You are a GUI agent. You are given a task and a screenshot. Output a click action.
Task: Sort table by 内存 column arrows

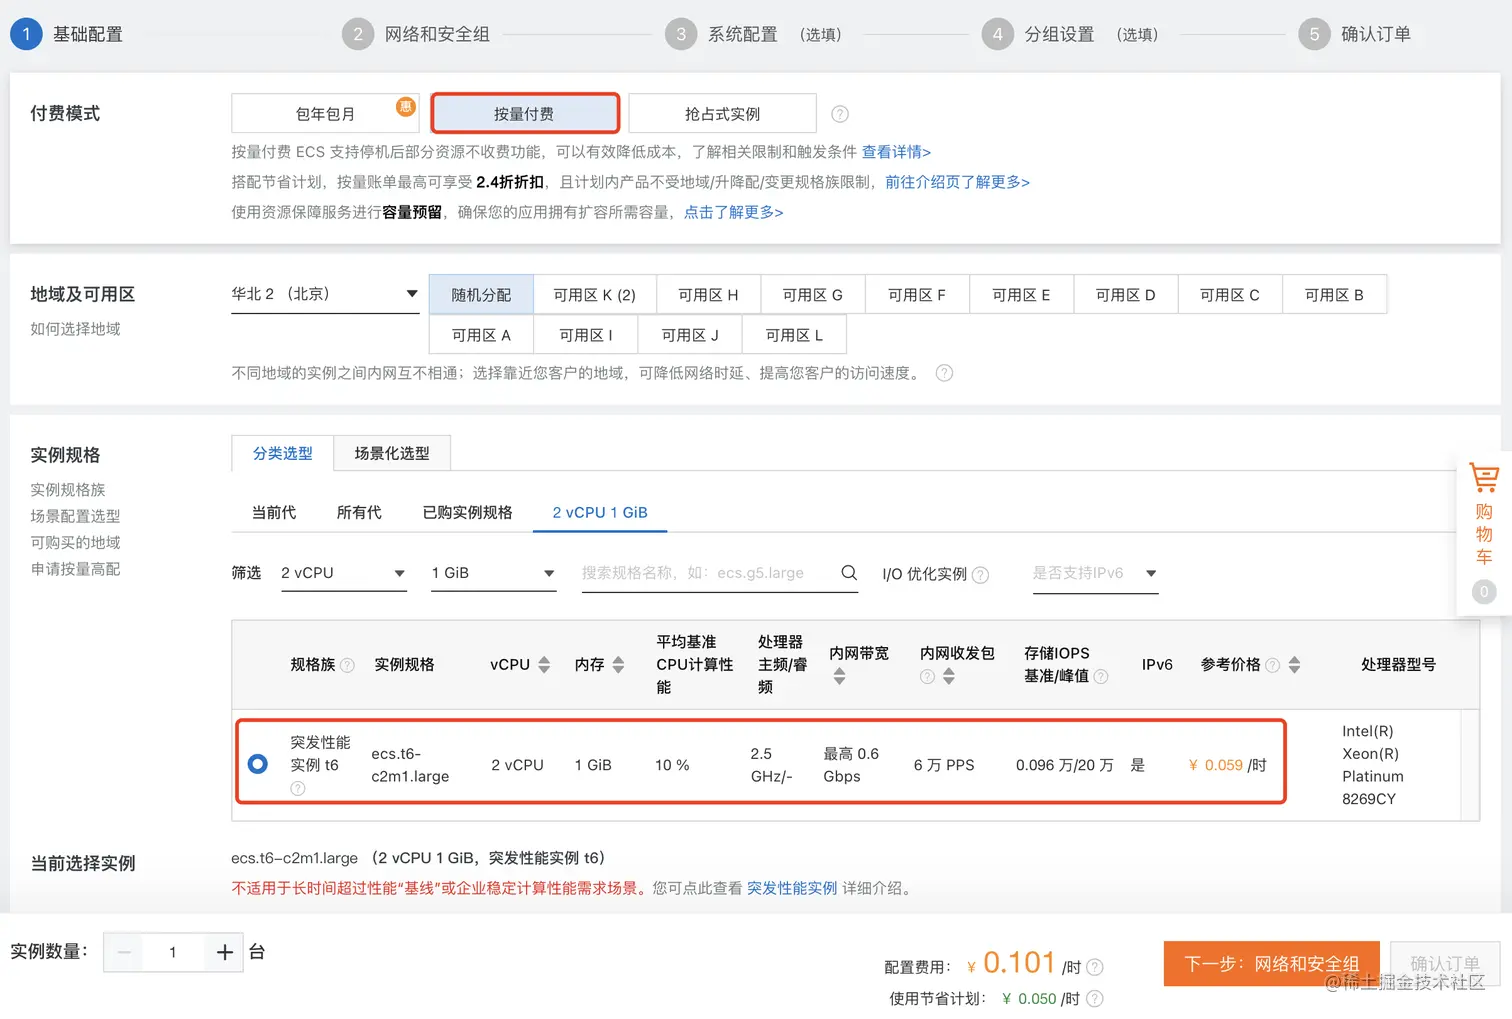(618, 665)
